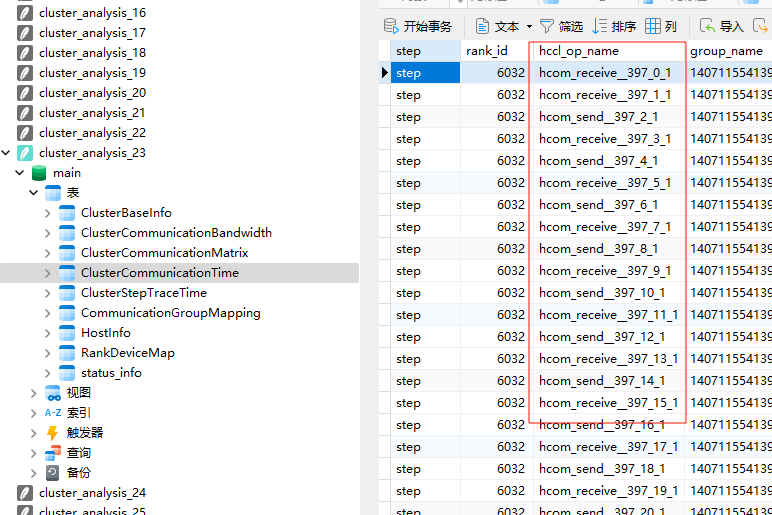This screenshot has width=772, height=515.
Task: Click the cluster_analysis_19 connection icon
Action: [25, 73]
